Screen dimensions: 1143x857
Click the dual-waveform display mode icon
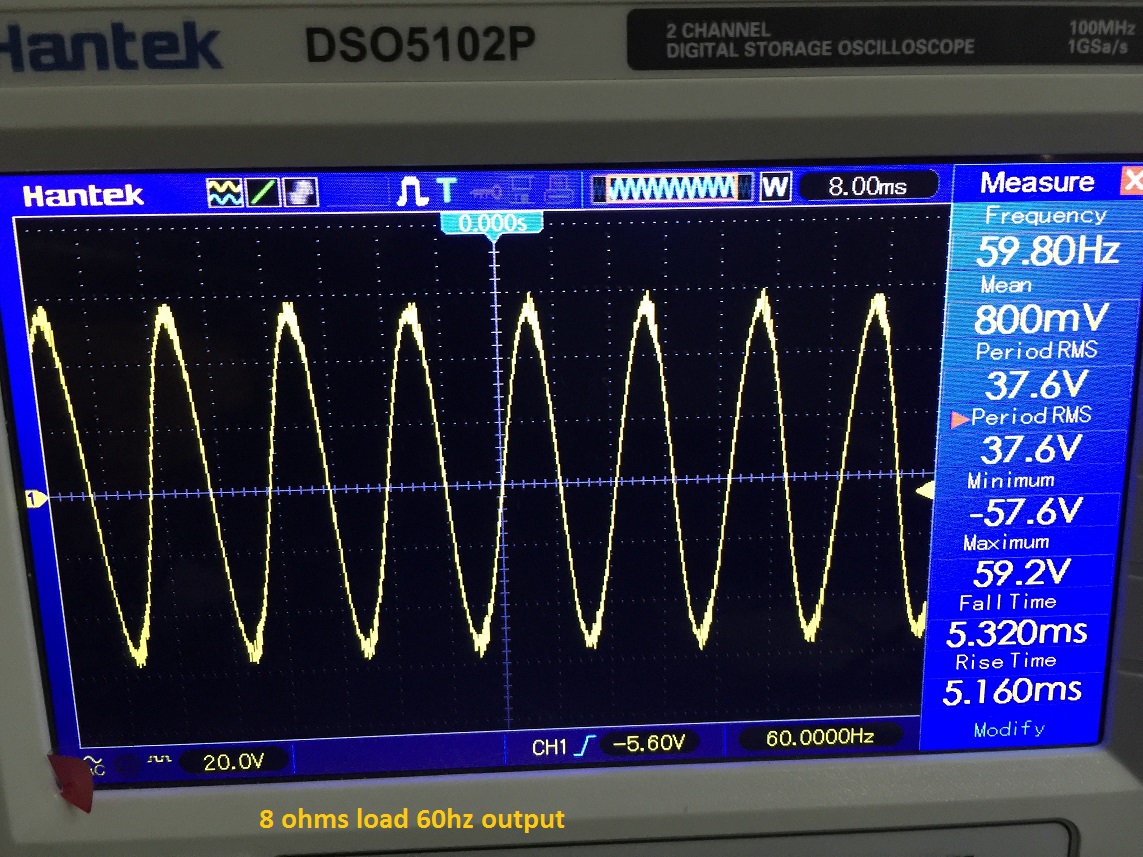[225, 192]
